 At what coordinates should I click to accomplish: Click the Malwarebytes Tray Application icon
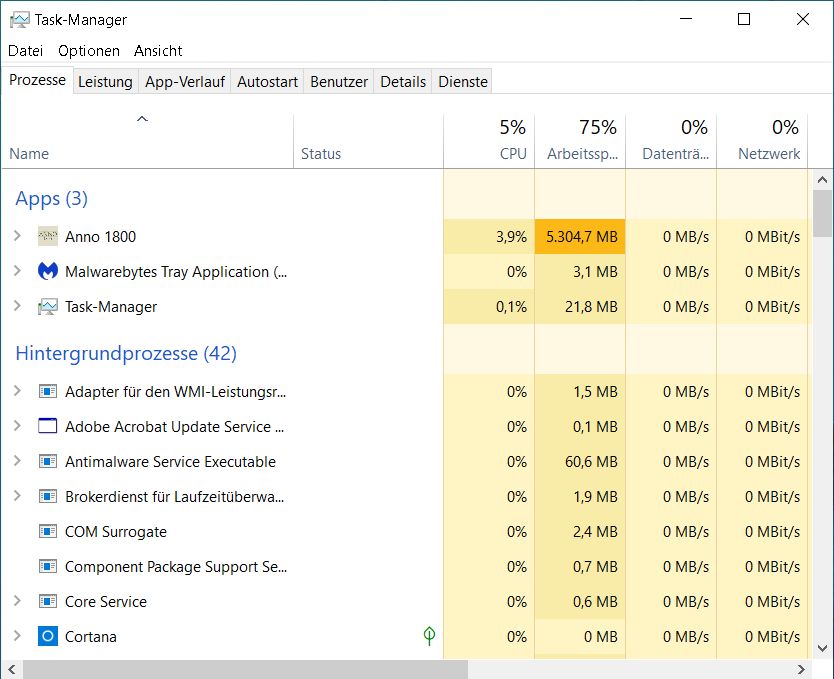(x=48, y=272)
